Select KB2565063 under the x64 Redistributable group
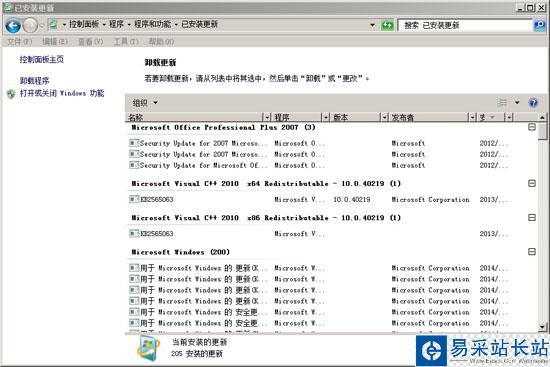The image size is (550, 367). point(319,199)
